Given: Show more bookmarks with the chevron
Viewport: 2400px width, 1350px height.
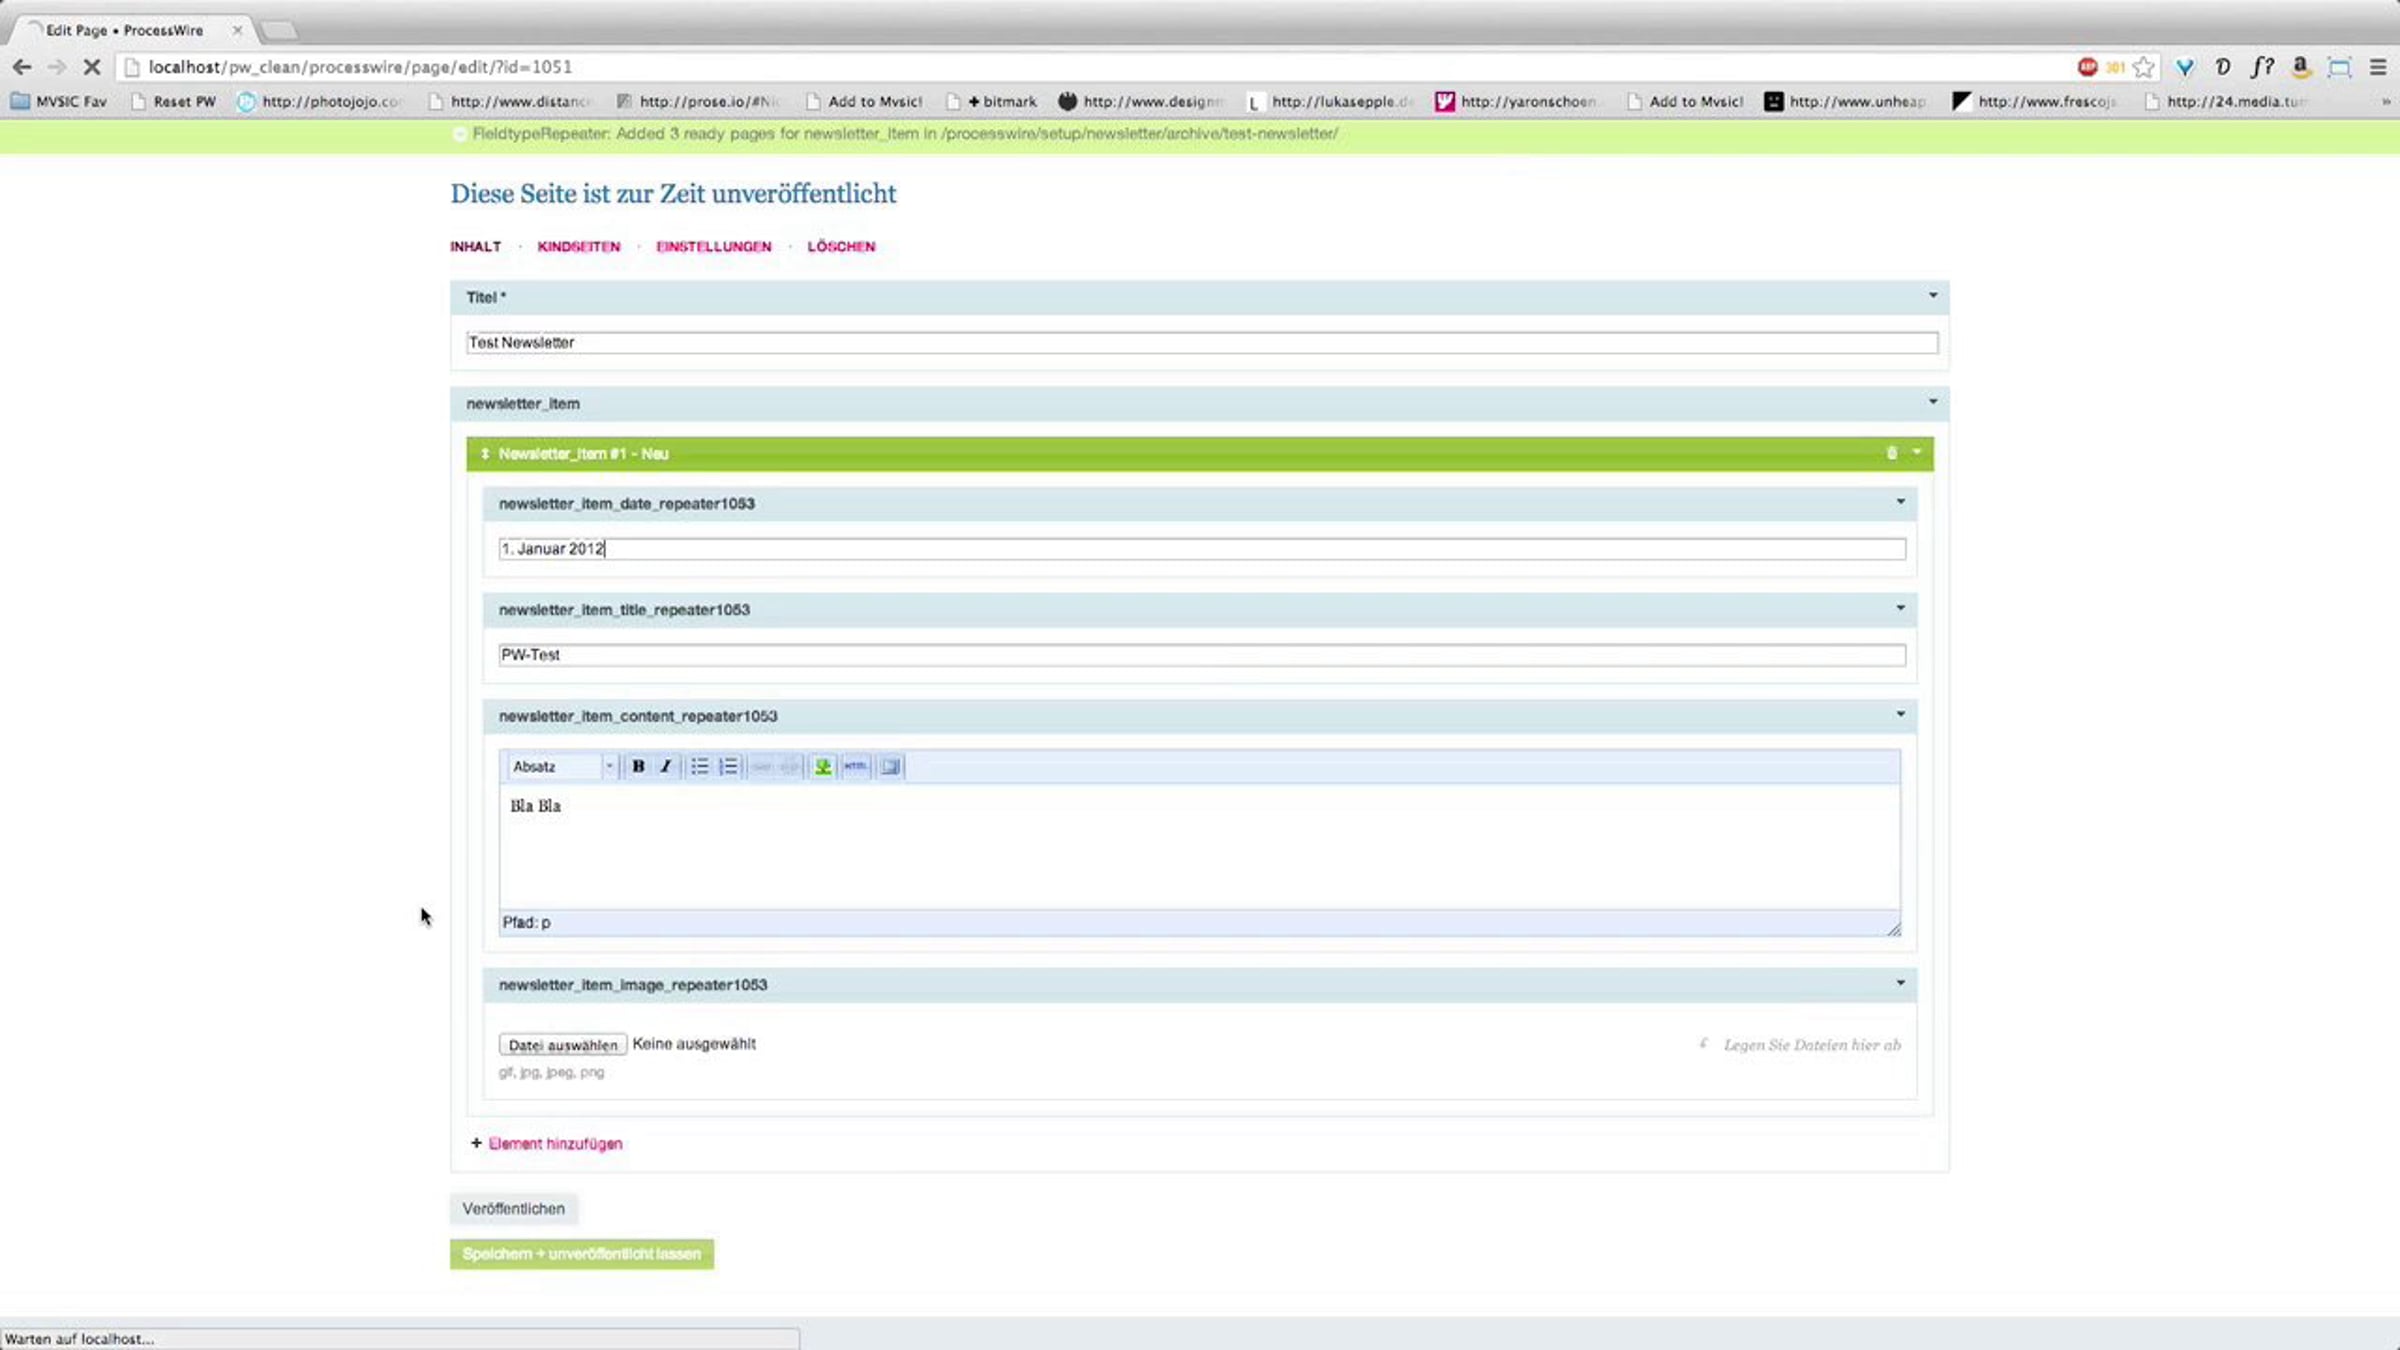Looking at the screenshot, I should coord(2386,101).
